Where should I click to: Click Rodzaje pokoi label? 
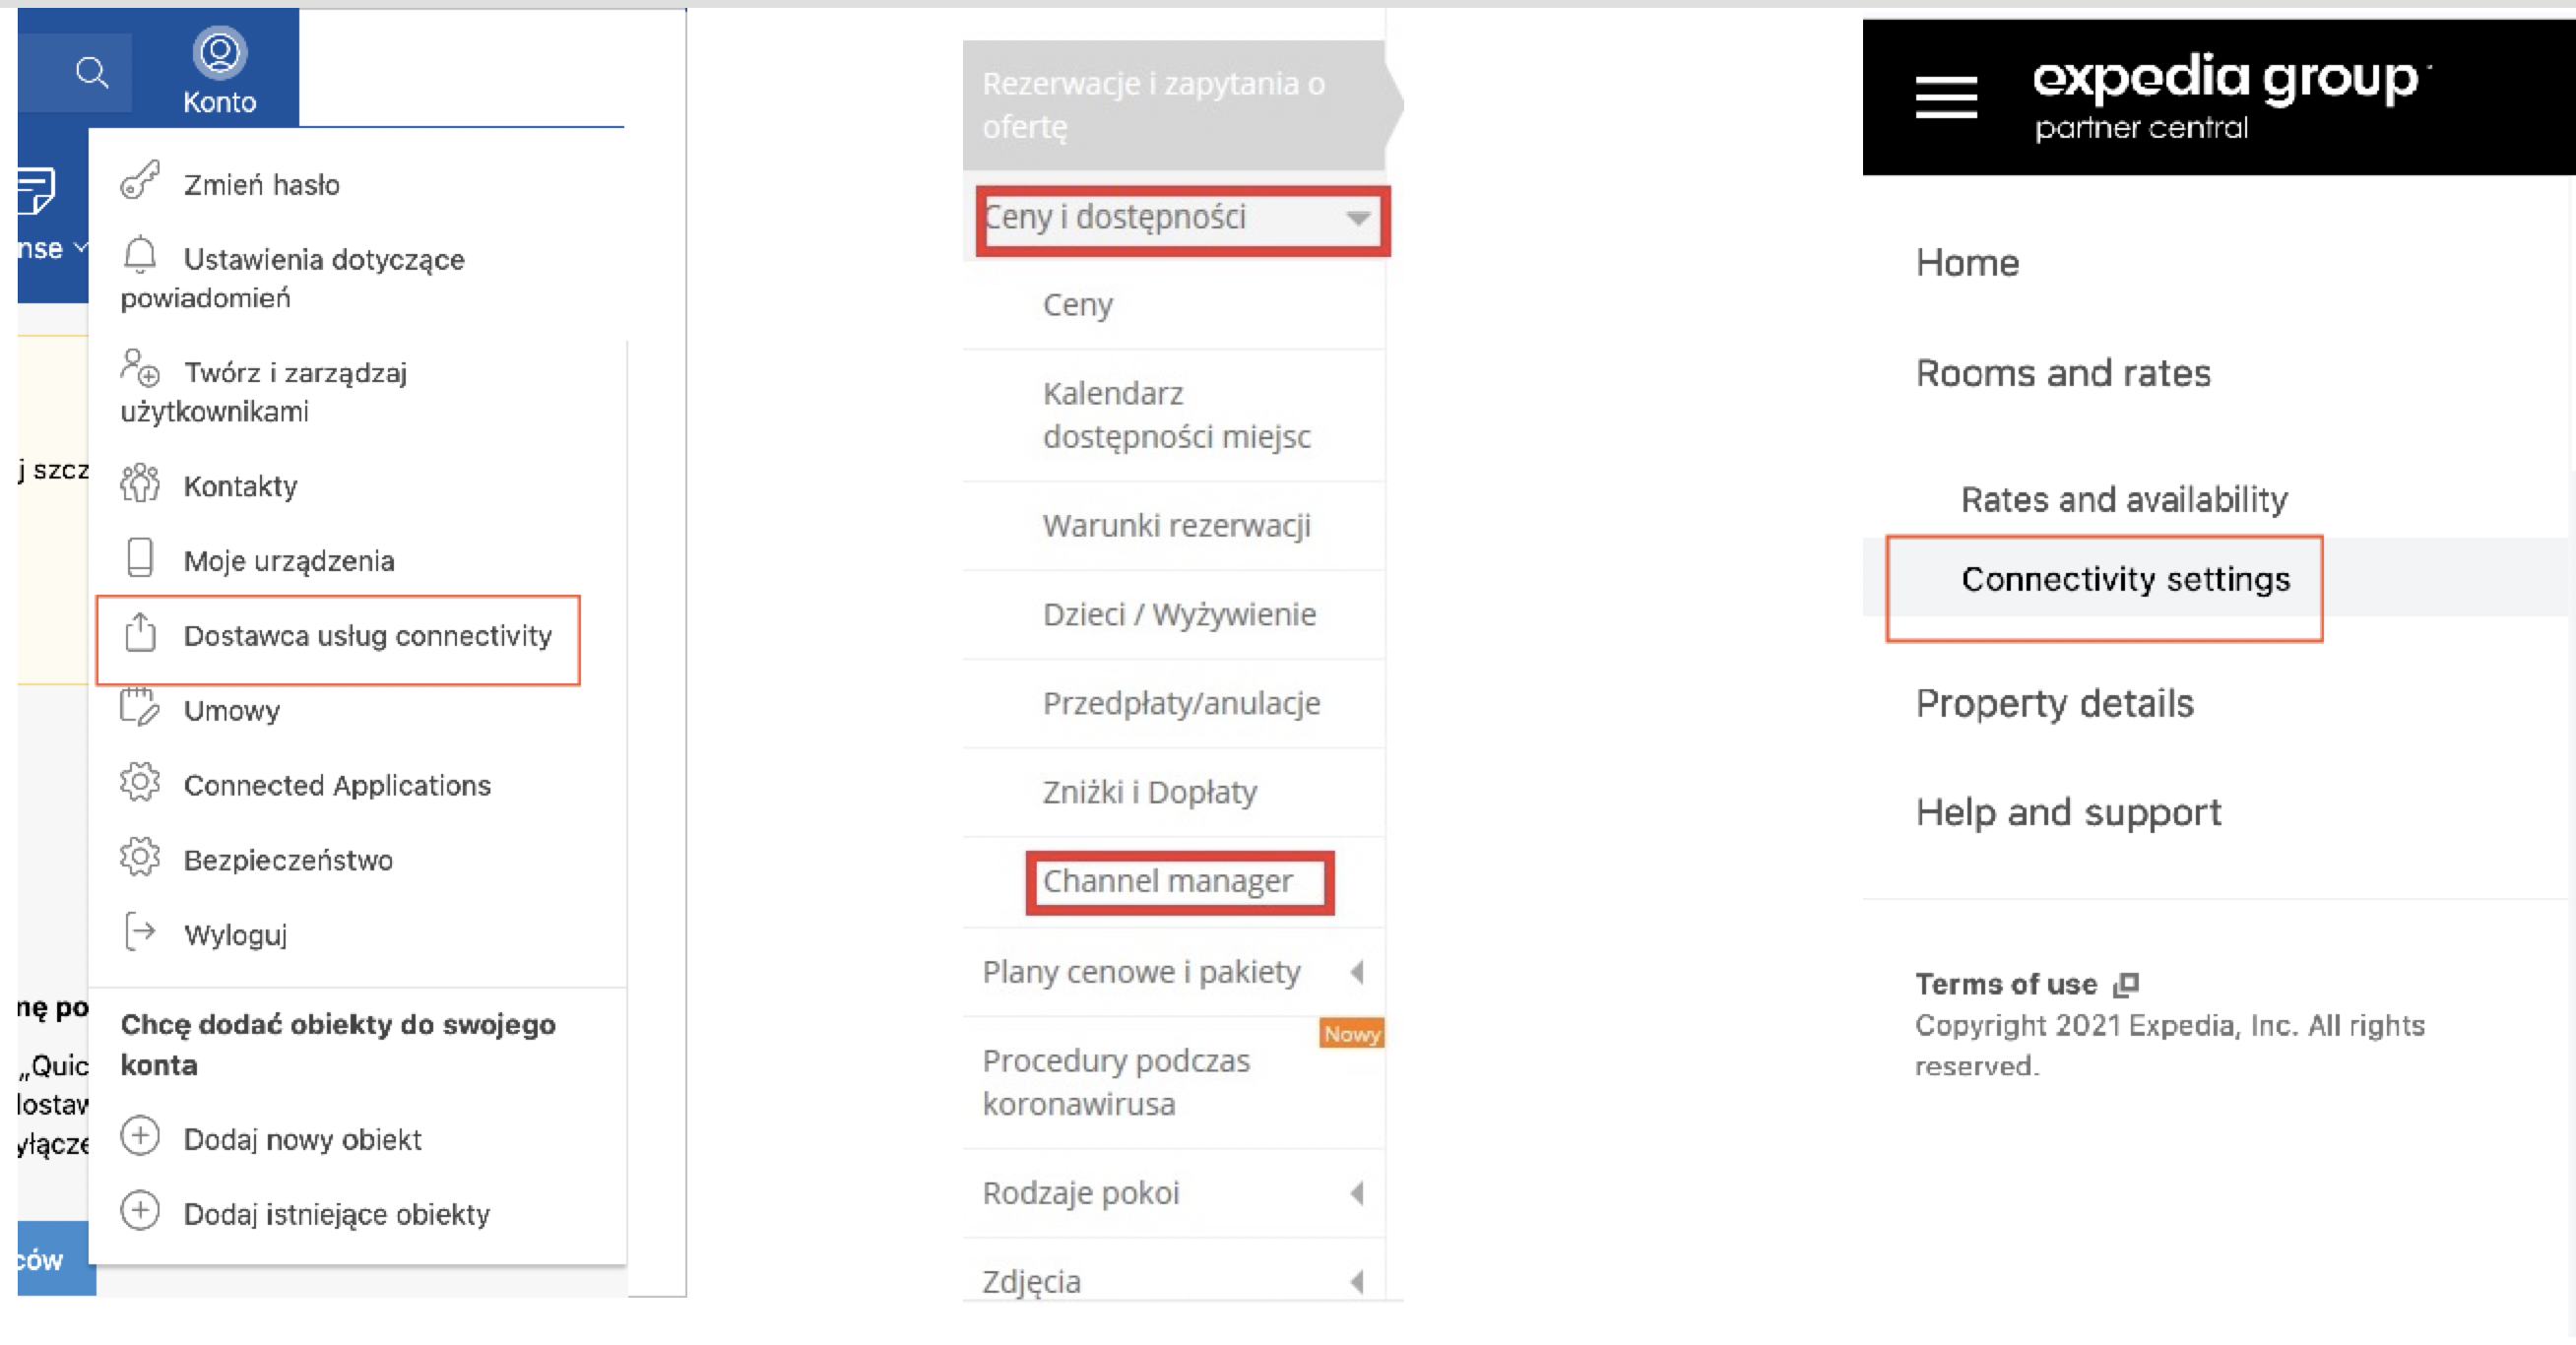tap(1081, 1193)
